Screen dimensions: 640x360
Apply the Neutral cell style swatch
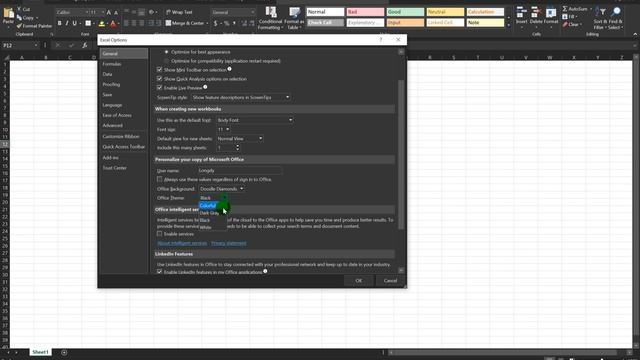(445, 12)
